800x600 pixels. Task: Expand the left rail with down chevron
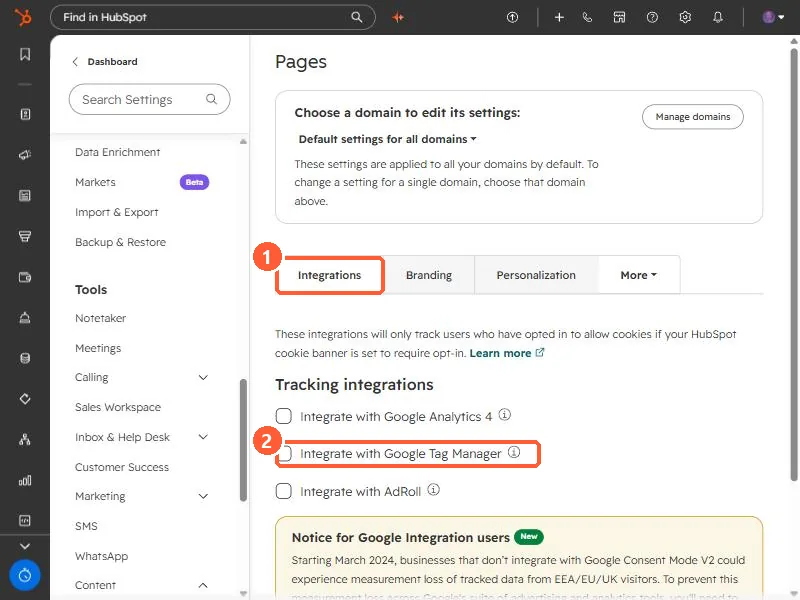[25, 546]
